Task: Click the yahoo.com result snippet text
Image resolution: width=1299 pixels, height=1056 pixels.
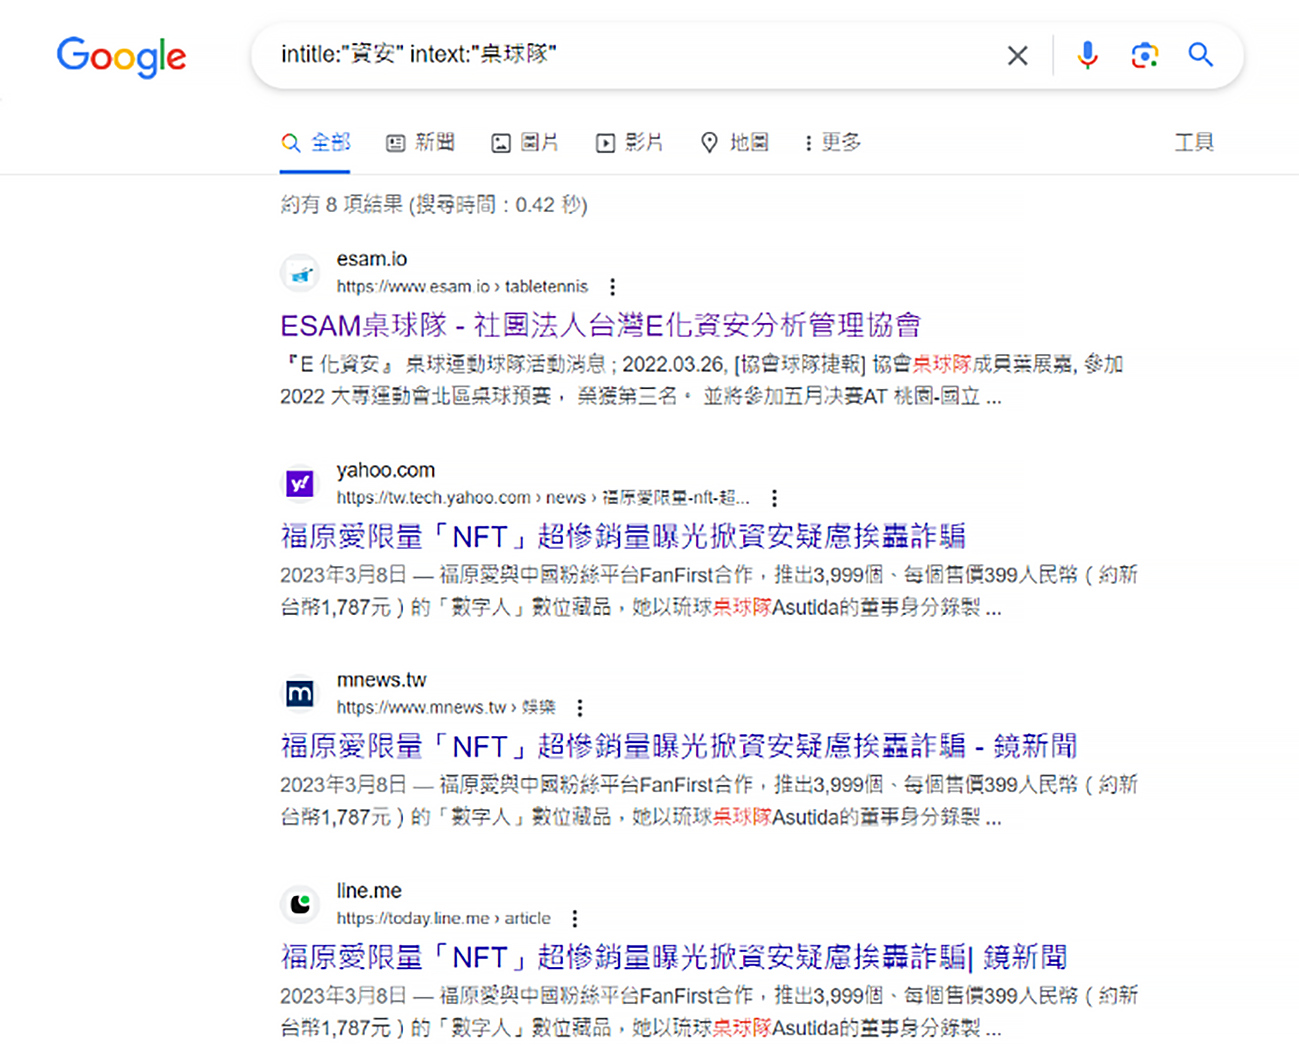Action: pos(709,591)
